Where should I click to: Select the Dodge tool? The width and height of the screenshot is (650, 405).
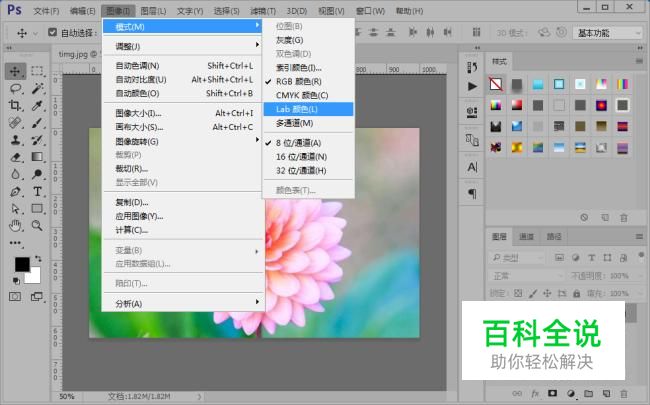(37, 174)
